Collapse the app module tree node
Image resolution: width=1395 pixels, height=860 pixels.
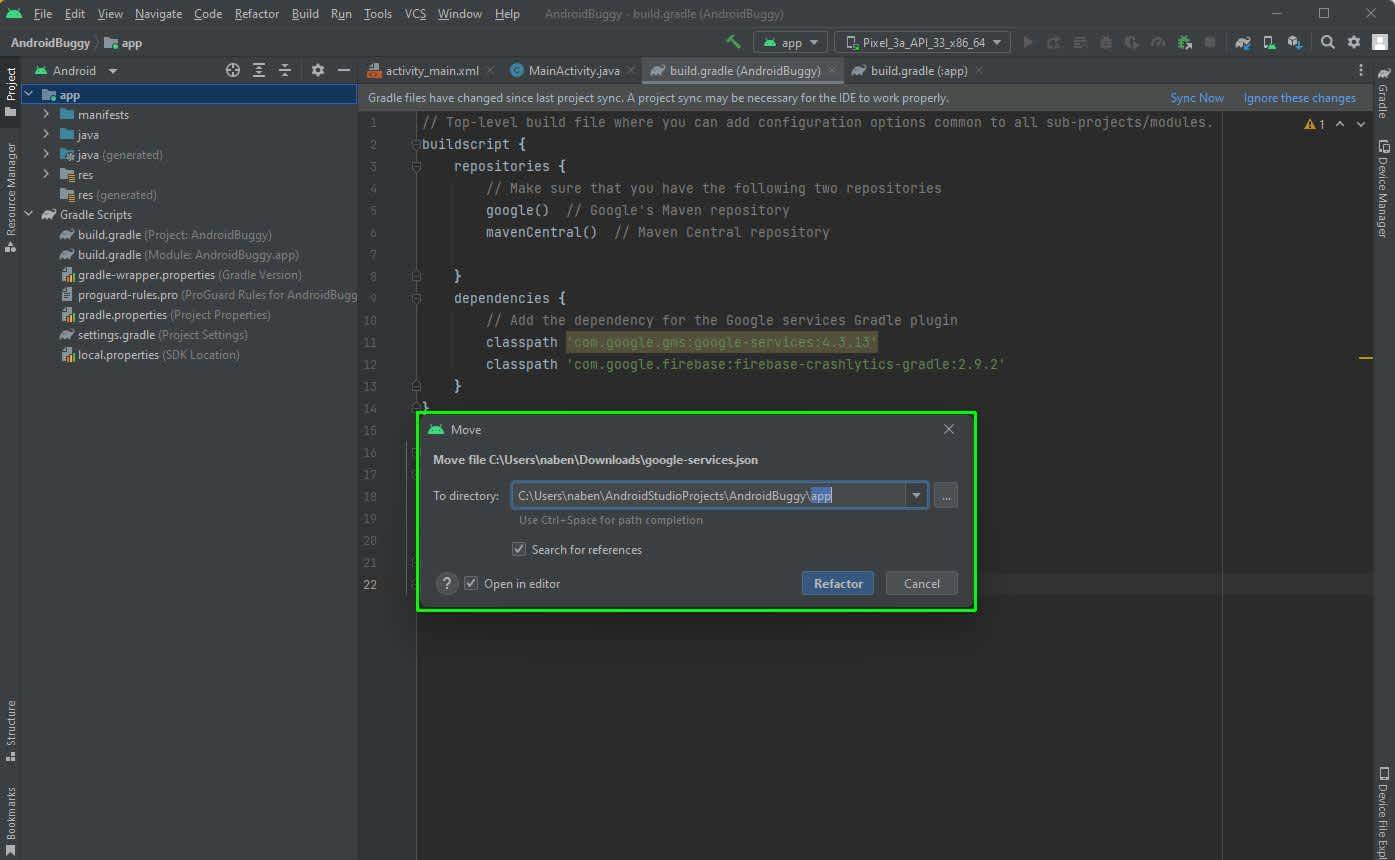(28, 94)
